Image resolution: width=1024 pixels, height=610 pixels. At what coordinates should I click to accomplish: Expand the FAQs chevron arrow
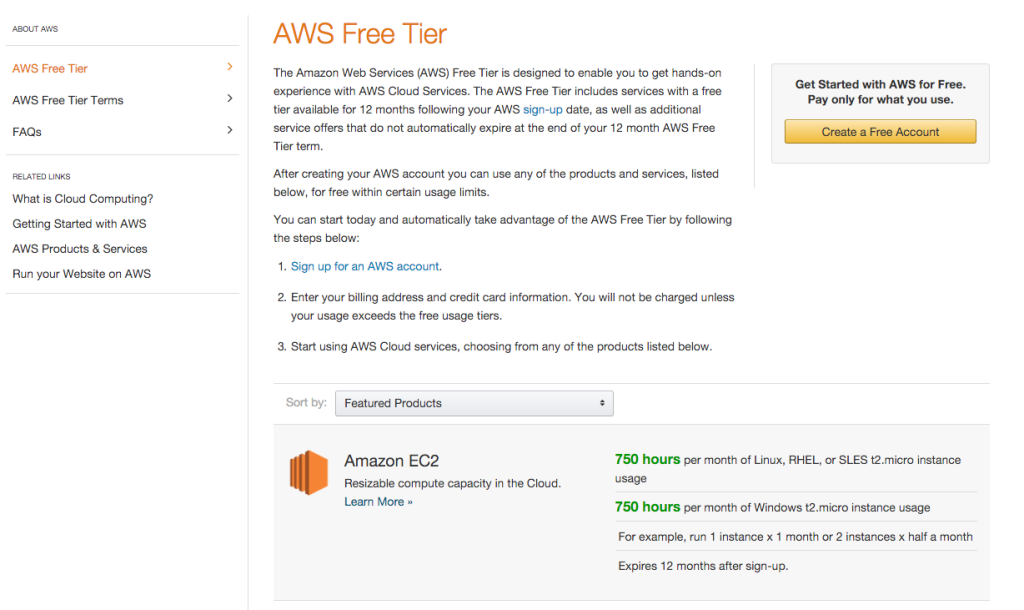pos(230,130)
